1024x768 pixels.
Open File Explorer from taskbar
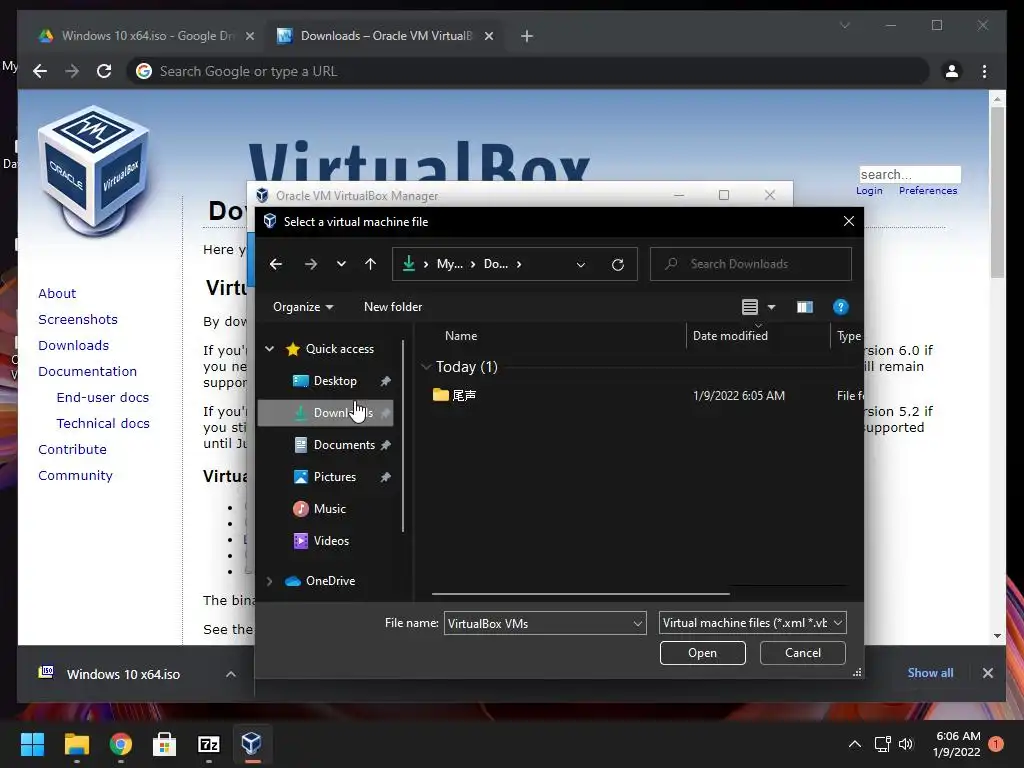[x=76, y=744]
